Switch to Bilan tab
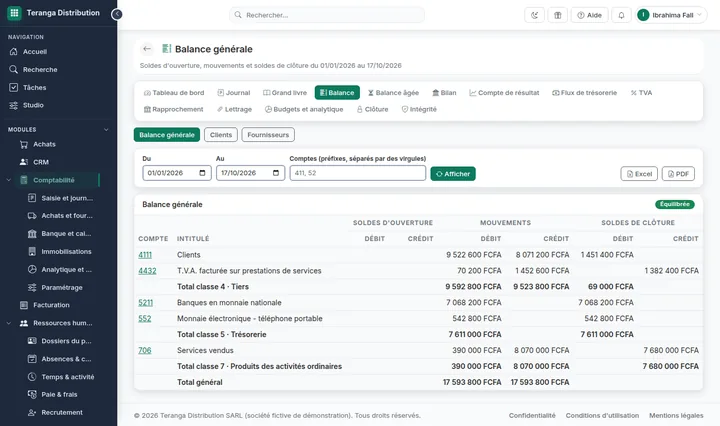Screen dimensions: 720x426 point(444,93)
